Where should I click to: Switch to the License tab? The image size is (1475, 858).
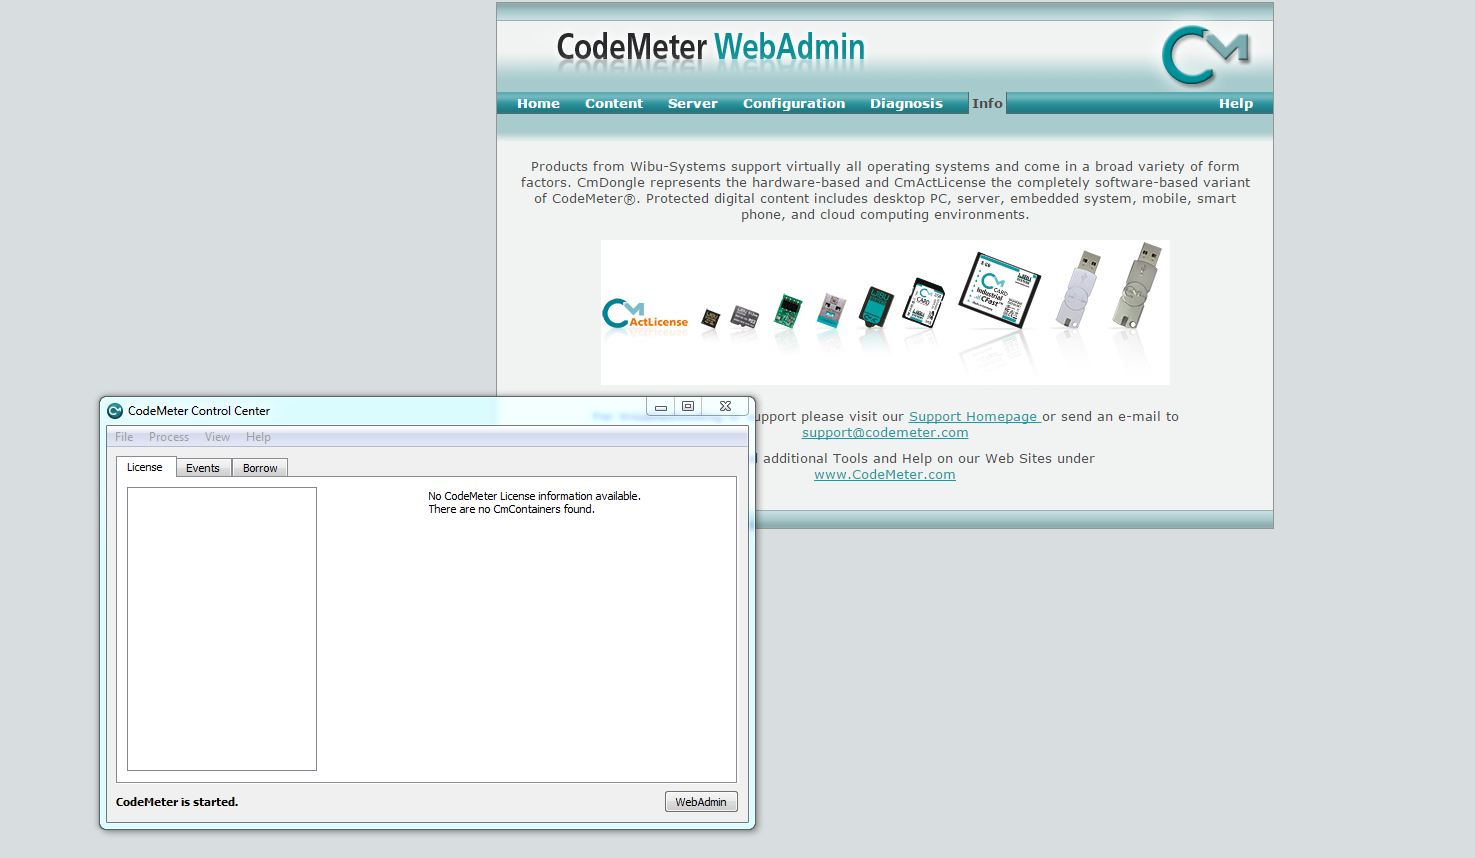tap(145, 467)
